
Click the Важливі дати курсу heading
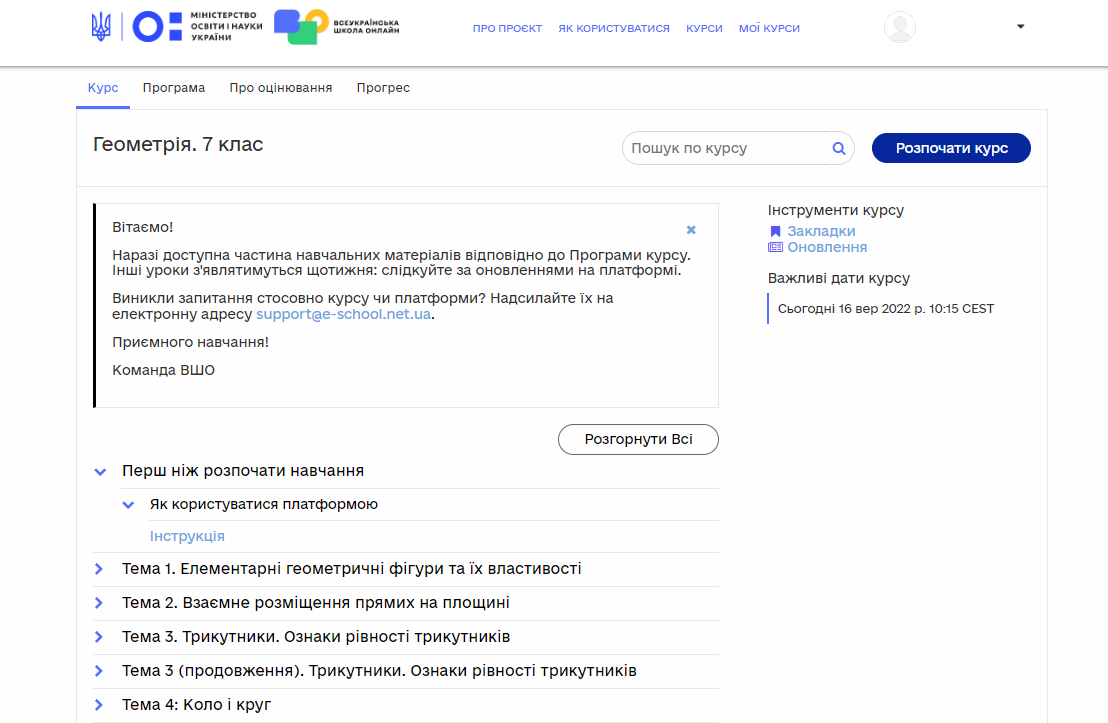[x=839, y=278]
